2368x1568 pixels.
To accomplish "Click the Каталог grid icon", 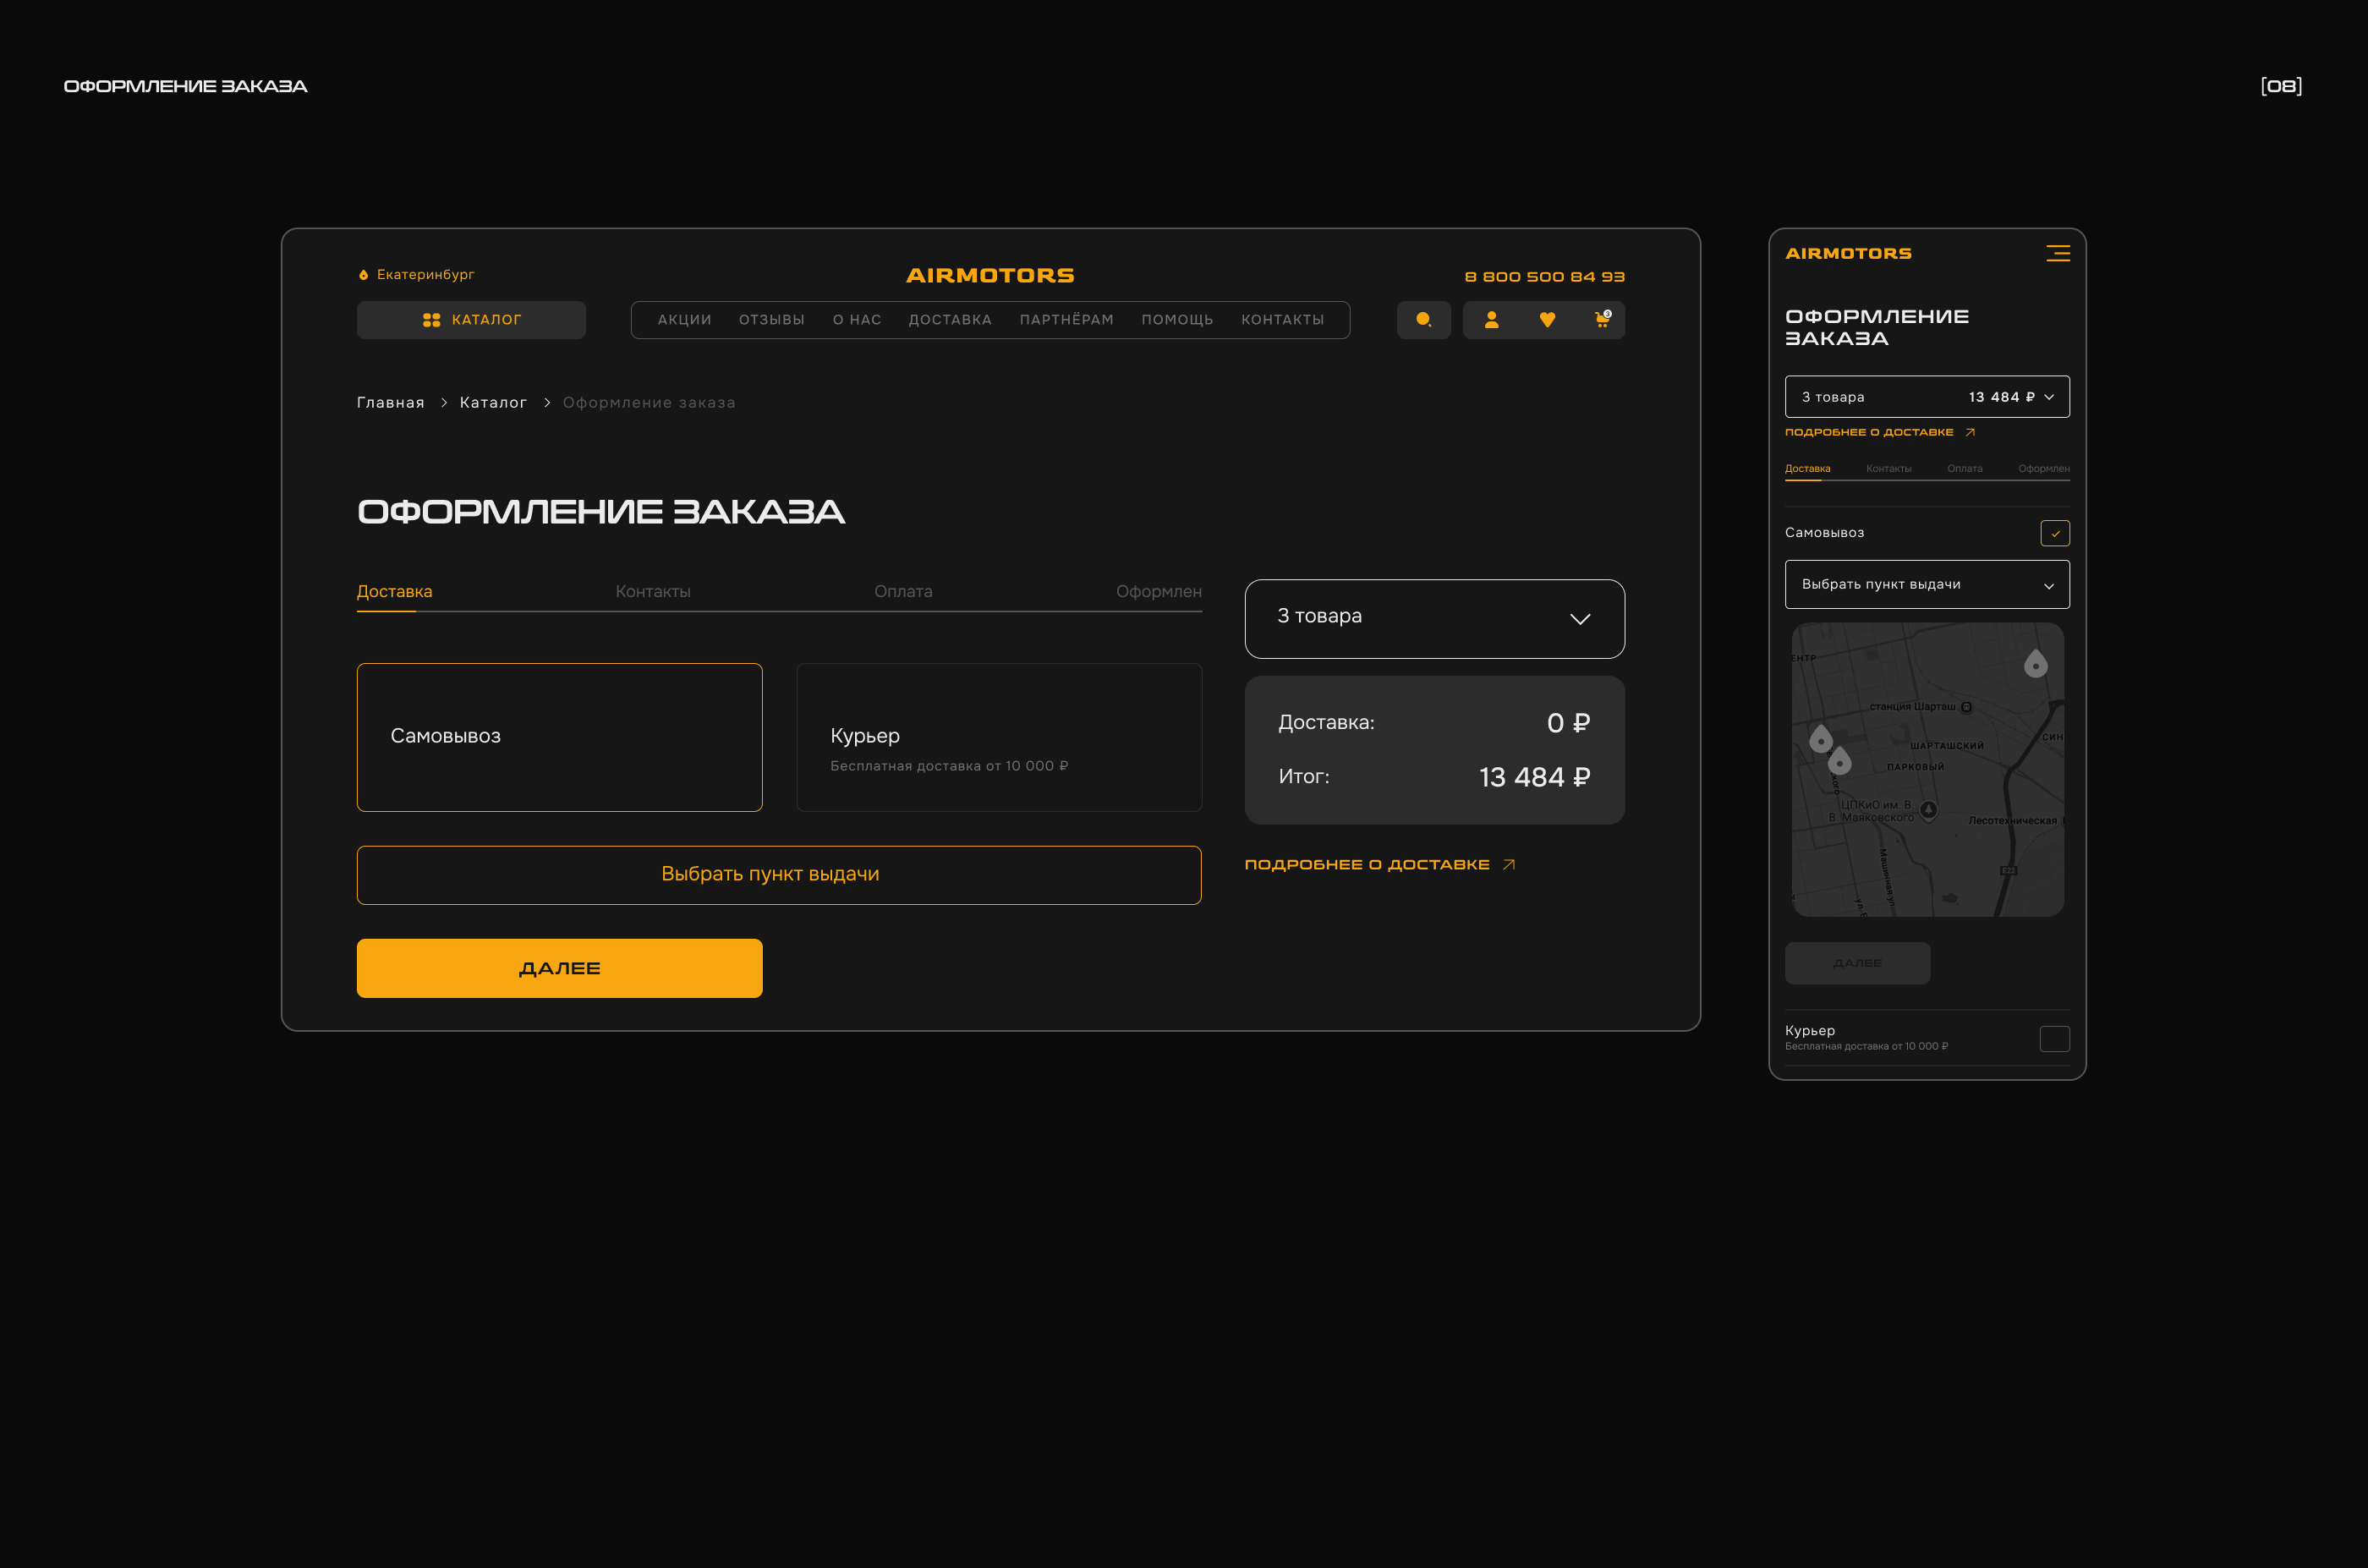I will (431, 320).
